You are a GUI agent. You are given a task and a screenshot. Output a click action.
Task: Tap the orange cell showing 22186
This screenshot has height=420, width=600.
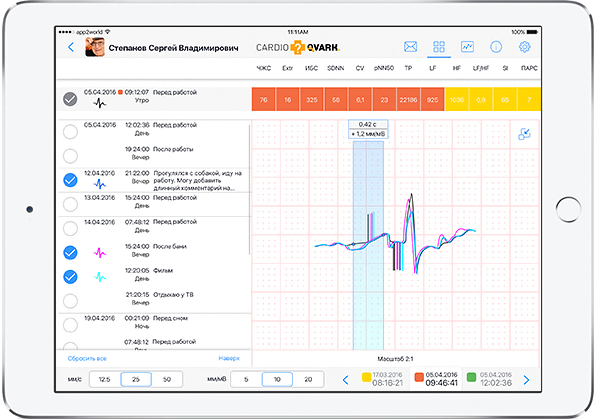408,99
